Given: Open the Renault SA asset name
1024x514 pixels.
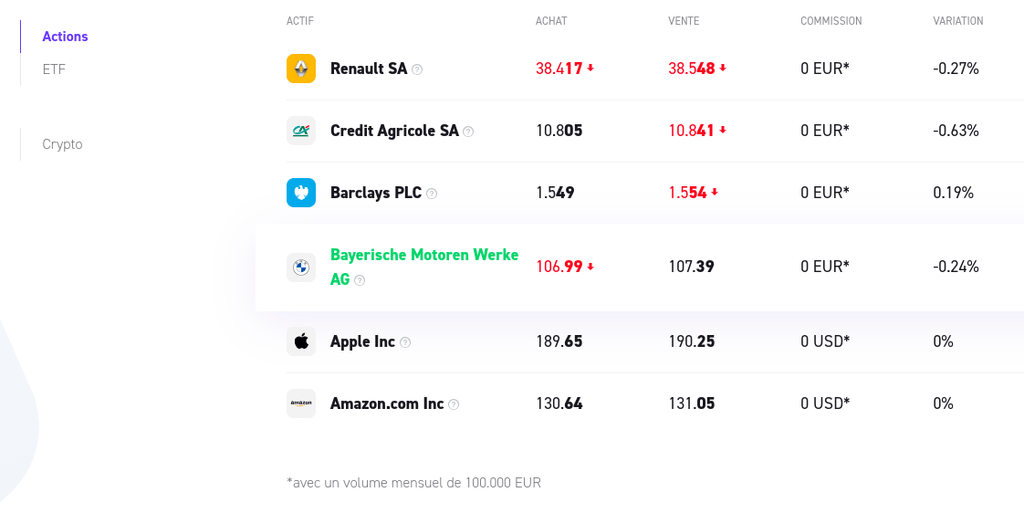Looking at the screenshot, I should pos(368,69).
